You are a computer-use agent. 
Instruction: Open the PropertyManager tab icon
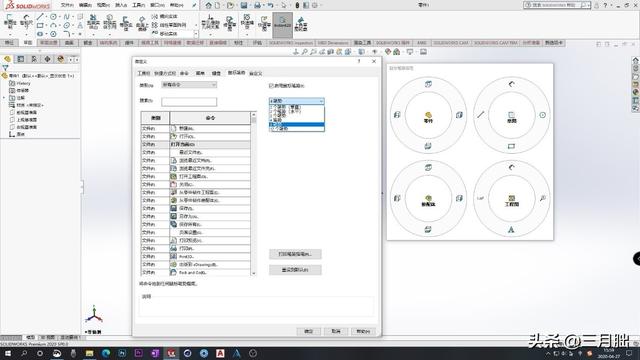click(21, 59)
